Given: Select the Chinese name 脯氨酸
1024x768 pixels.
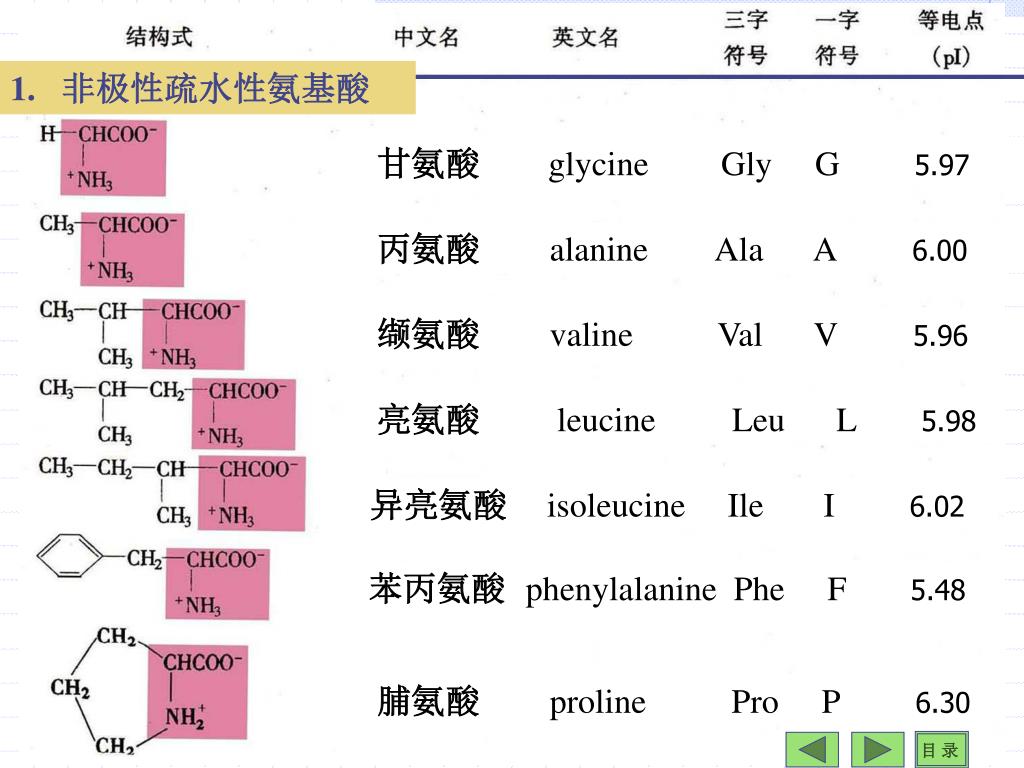Looking at the screenshot, I should (428, 702).
